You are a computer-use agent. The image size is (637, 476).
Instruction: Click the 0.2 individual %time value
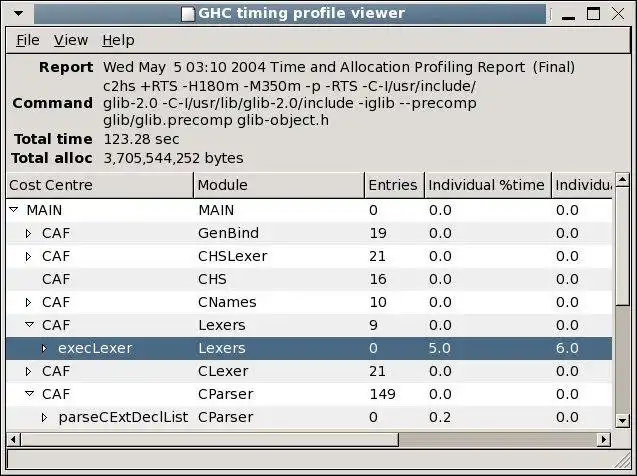pyautogui.click(x=440, y=417)
